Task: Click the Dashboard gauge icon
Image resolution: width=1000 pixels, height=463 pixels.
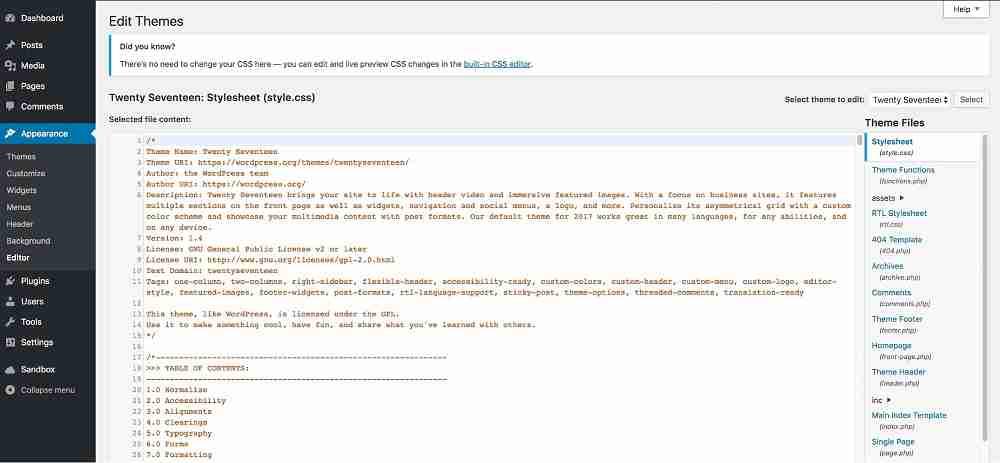Action: (x=10, y=18)
